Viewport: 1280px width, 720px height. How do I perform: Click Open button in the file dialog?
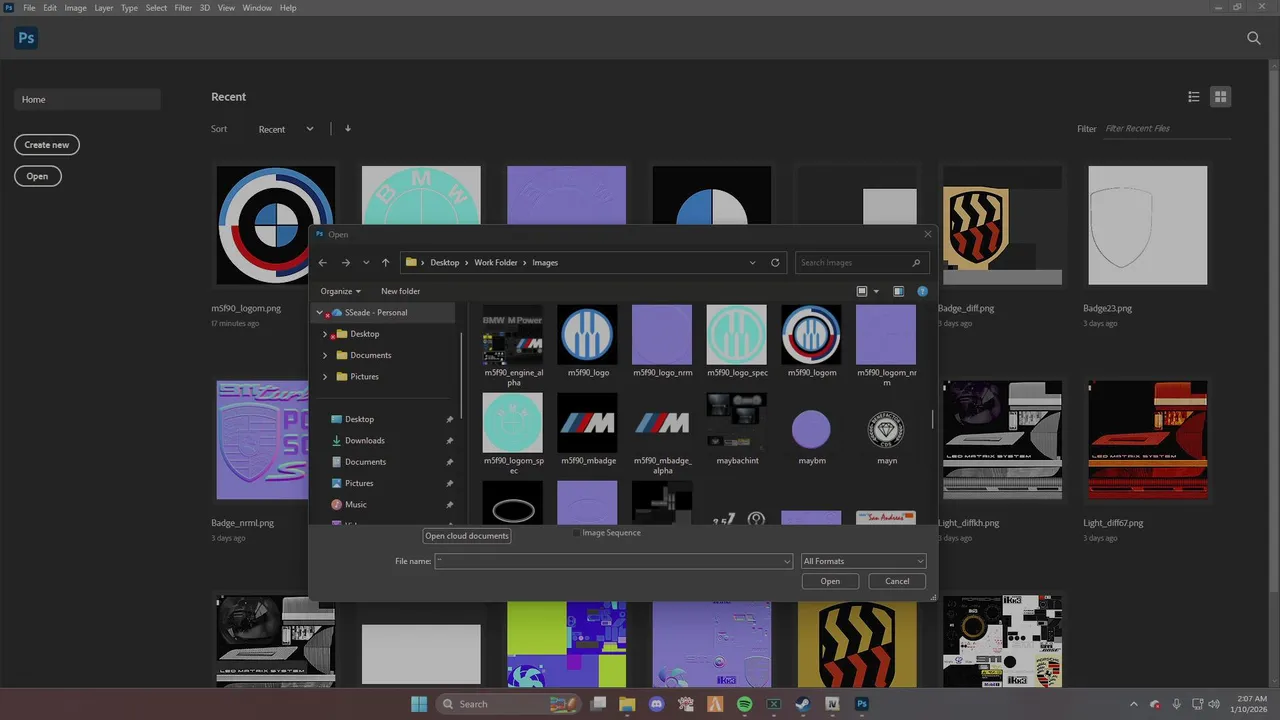[x=830, y=581]
